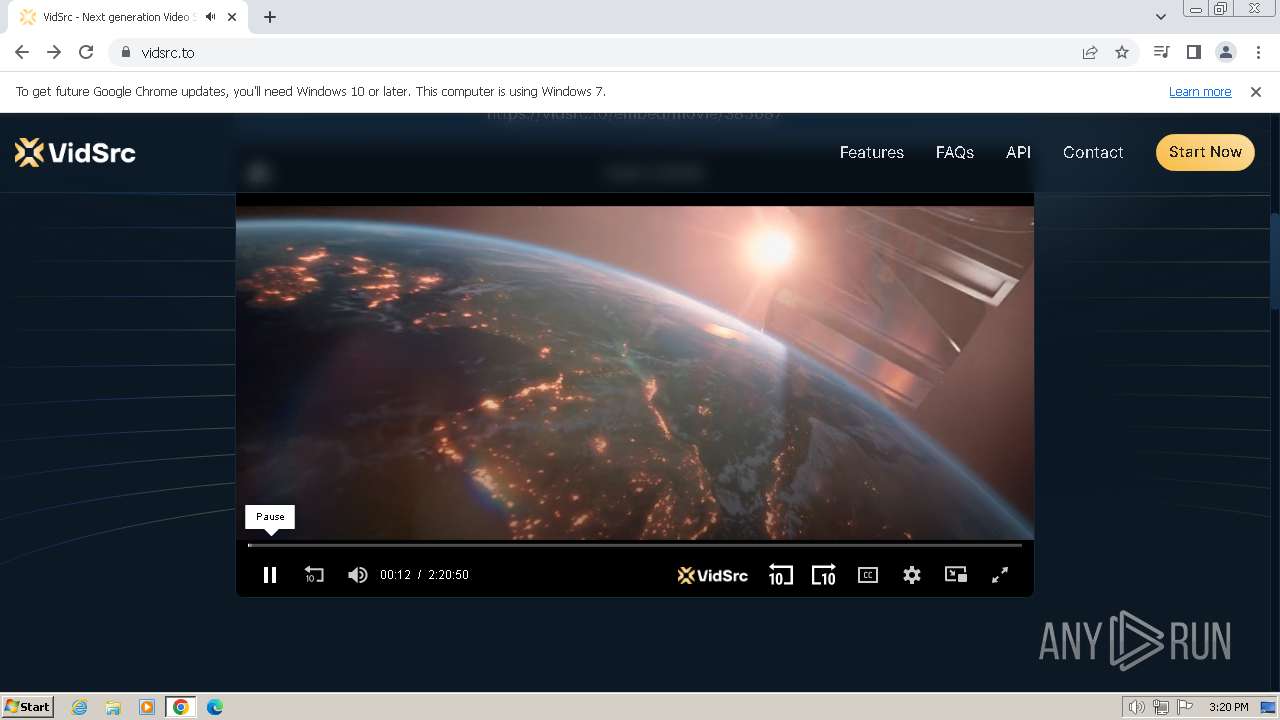The height and width of the screenshot is (720, 1280).
Task: Open Windows Media Player from taskbar
Action: tap(147, 707)
